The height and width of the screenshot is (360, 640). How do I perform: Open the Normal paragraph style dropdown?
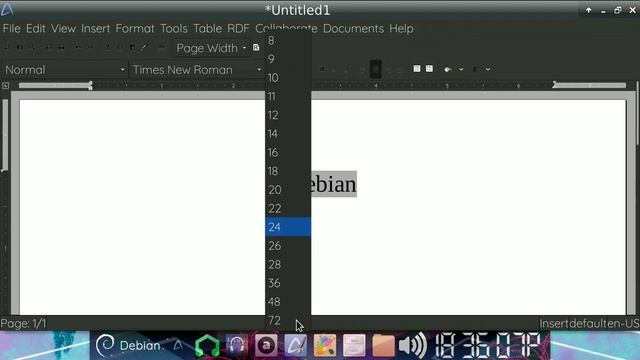[64, 70]
